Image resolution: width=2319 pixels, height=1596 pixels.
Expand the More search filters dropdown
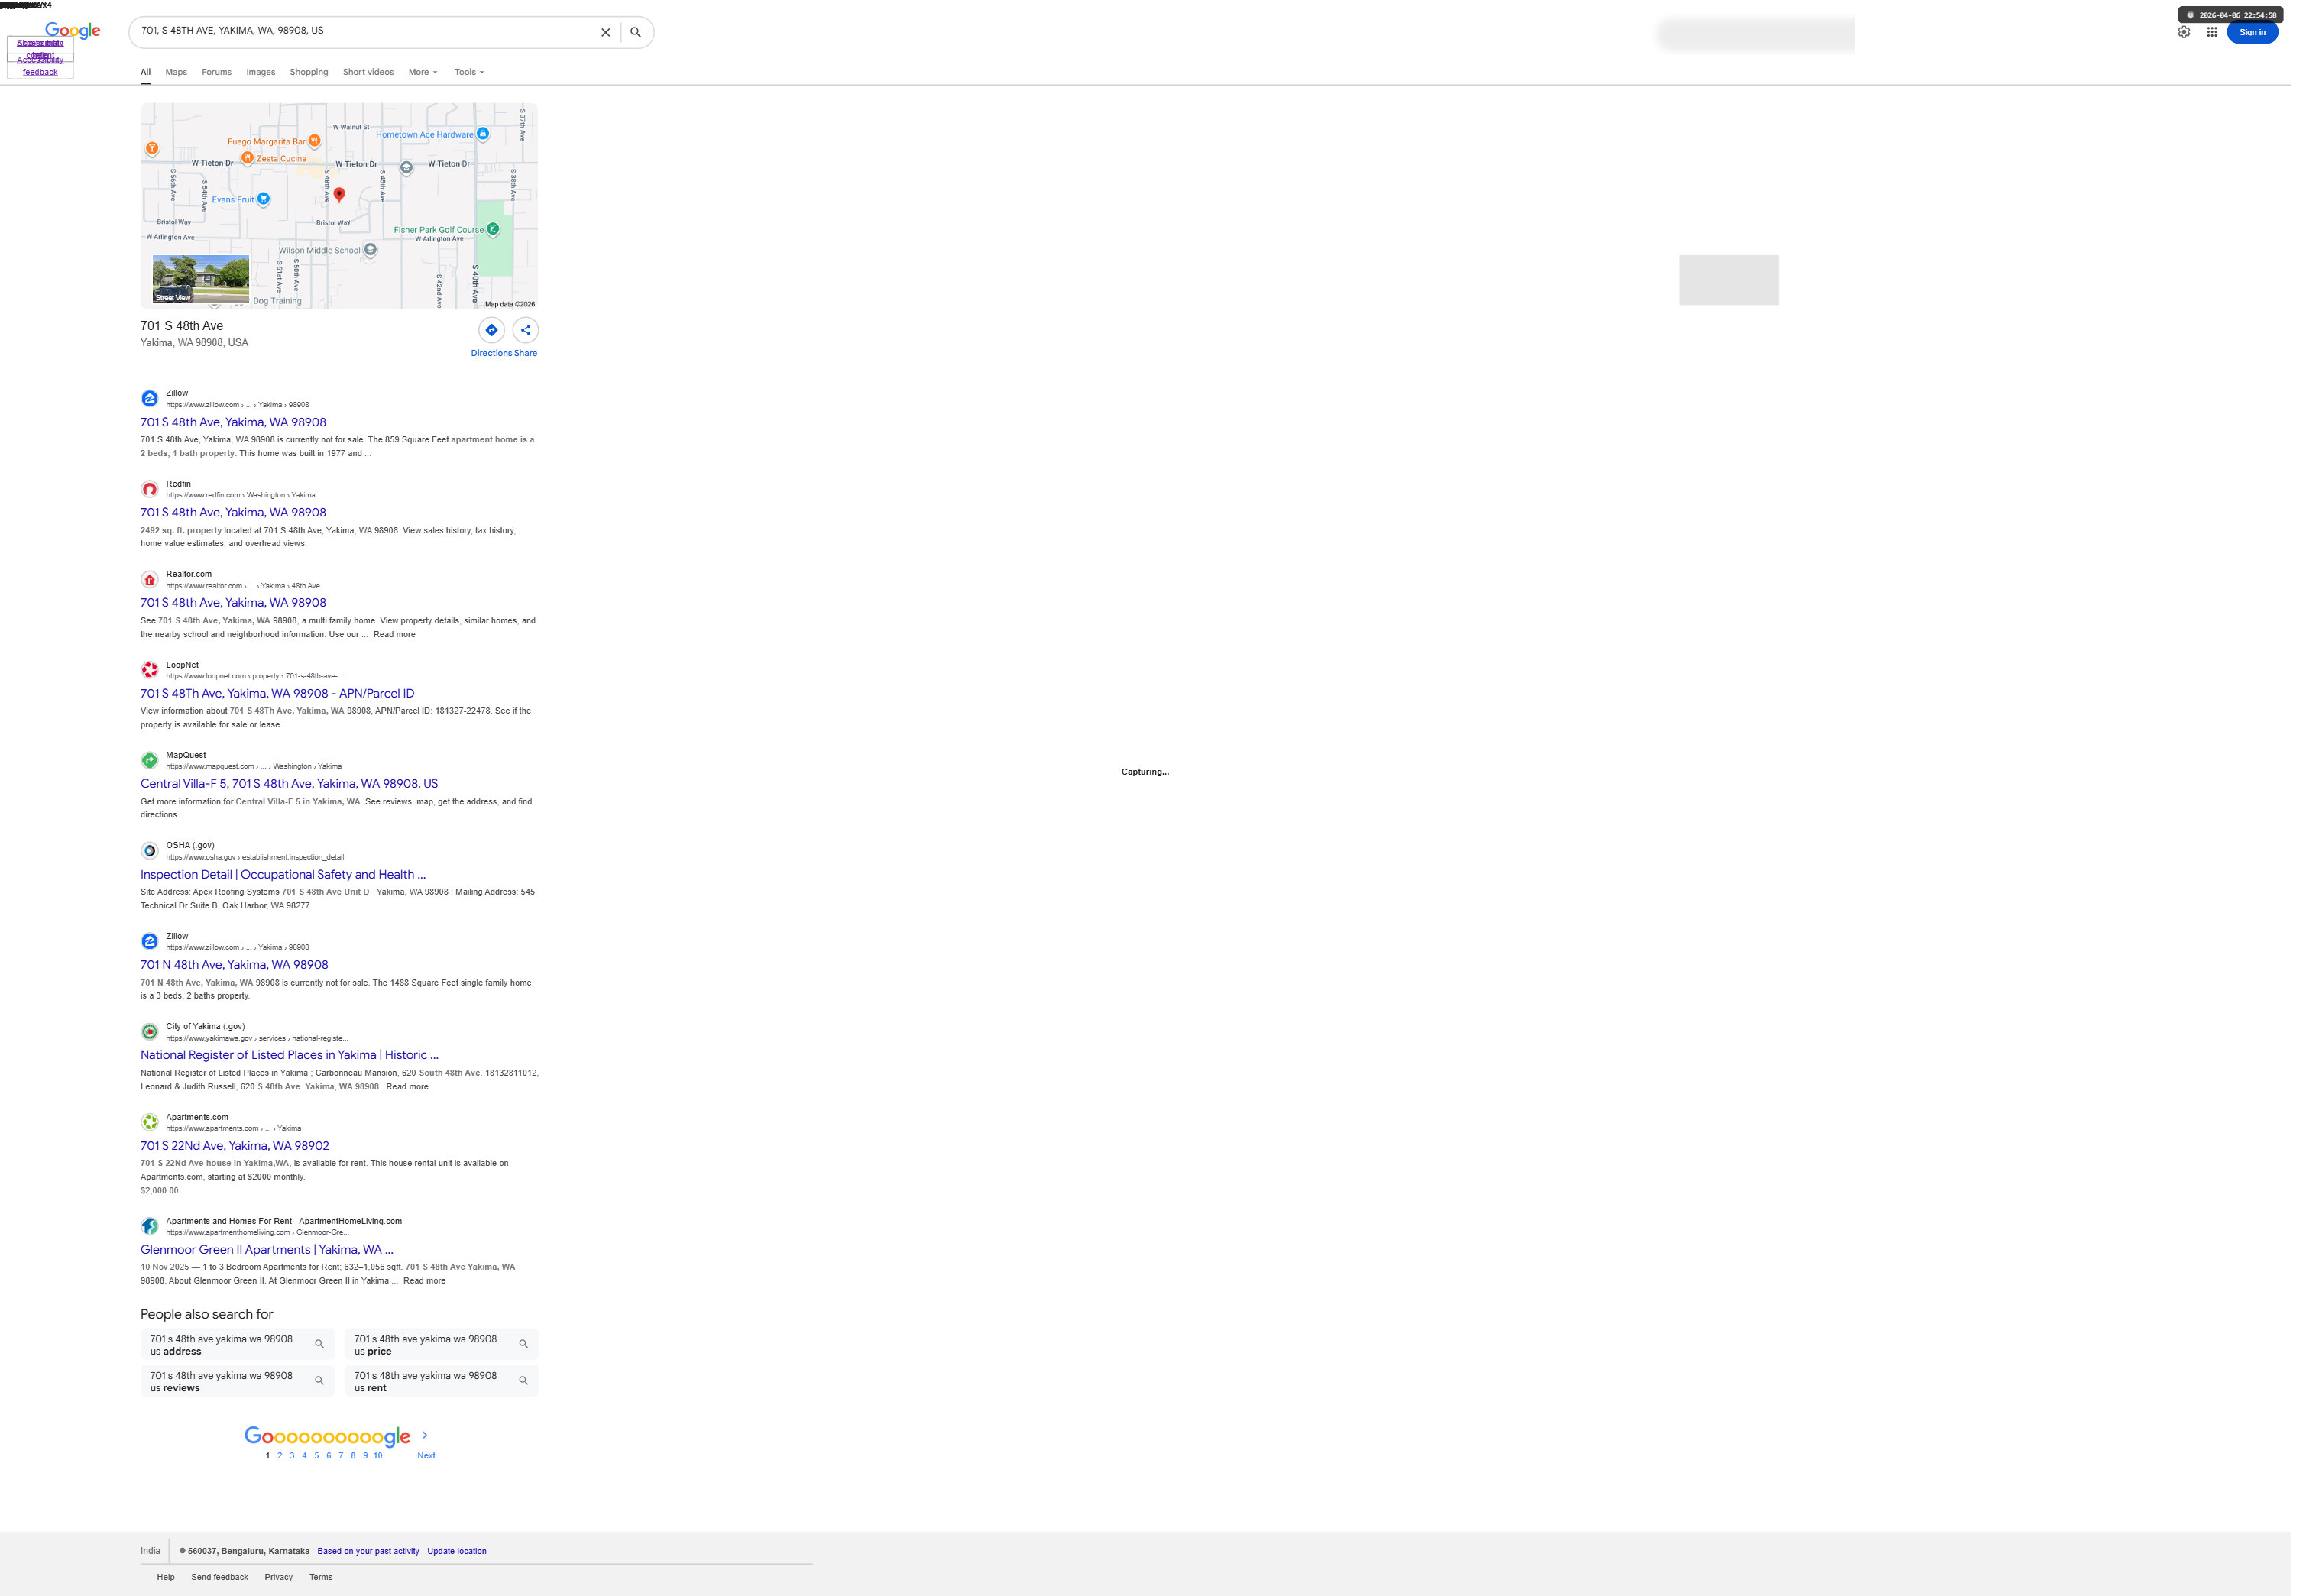(423, 72)
